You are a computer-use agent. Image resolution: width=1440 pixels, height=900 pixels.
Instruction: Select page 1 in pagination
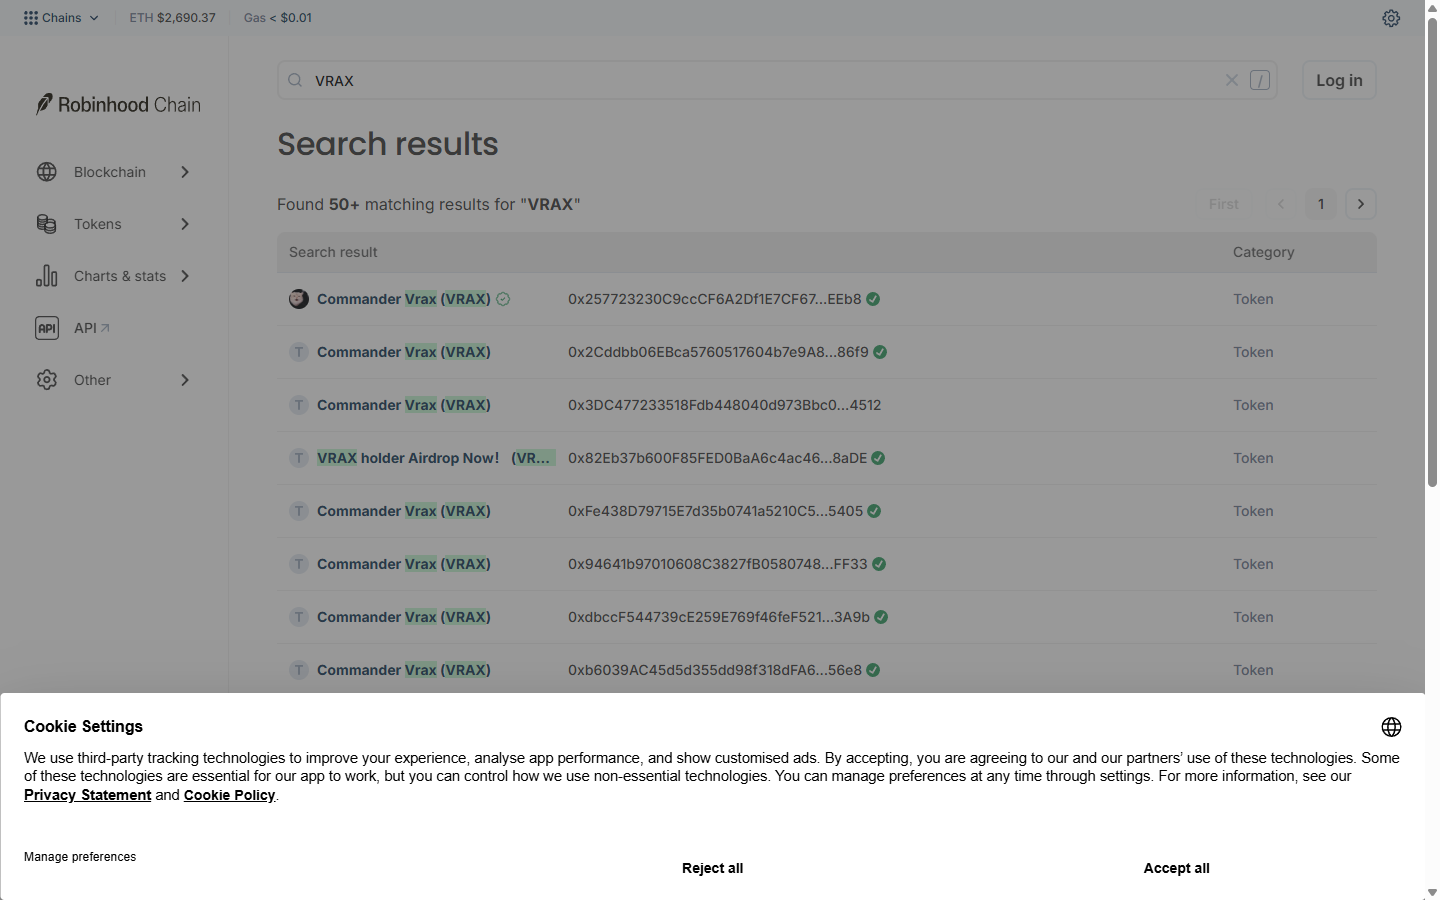1321,204
